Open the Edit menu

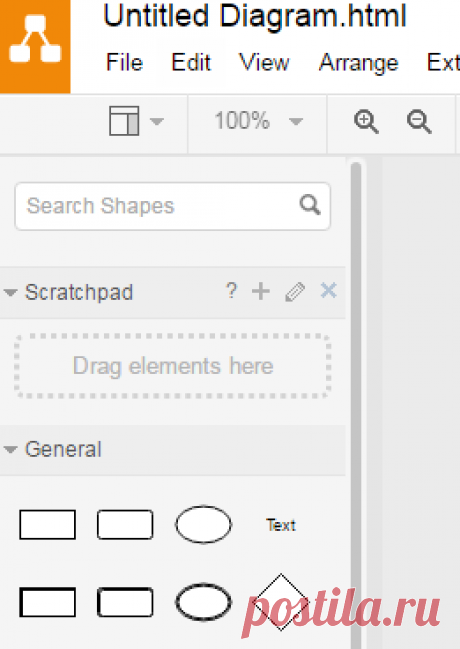coord(191,63)
